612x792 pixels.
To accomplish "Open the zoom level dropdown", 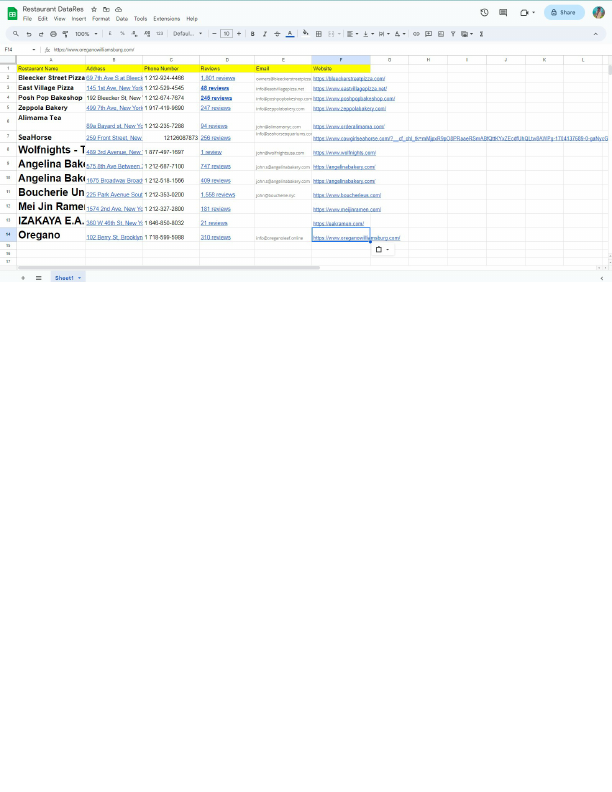I will pos(86,34).
